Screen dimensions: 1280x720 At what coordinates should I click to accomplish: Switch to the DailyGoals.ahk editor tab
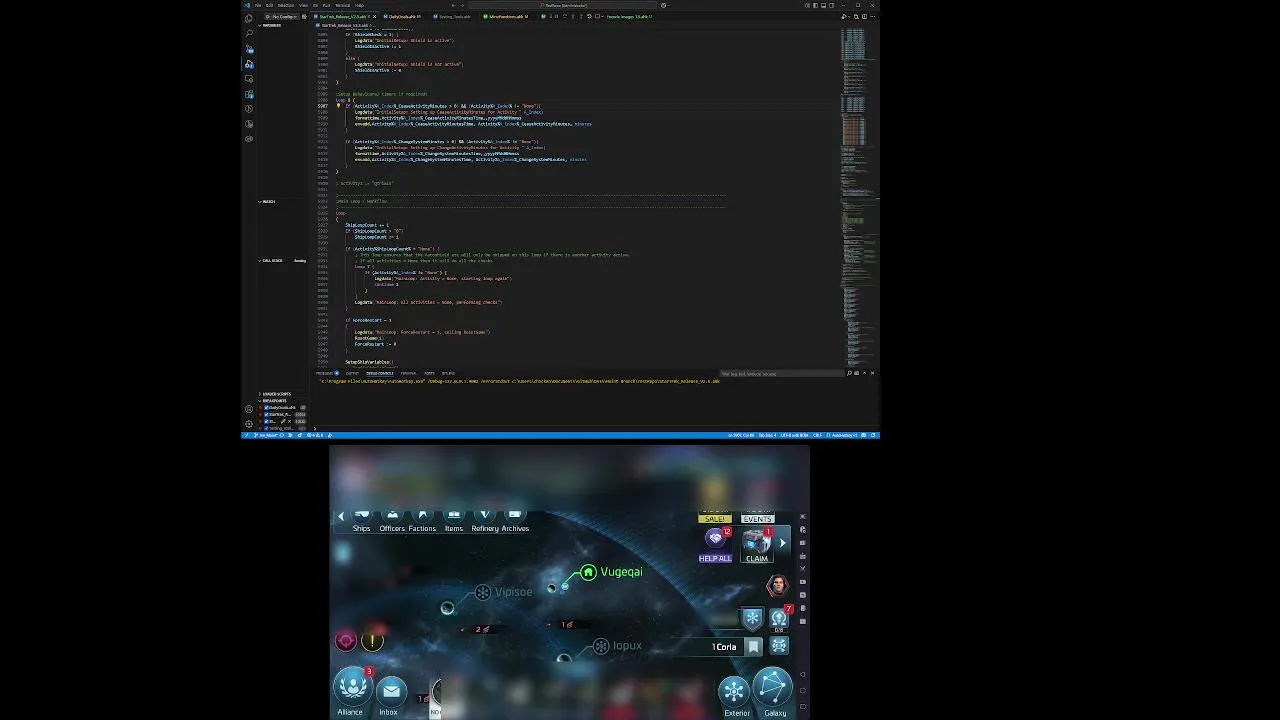pyautogui.click(x=404, y=17)
